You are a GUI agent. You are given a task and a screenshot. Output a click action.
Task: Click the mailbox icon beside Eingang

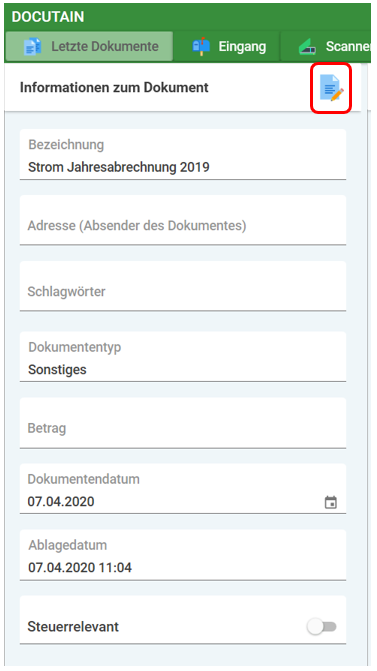(201, 46)
